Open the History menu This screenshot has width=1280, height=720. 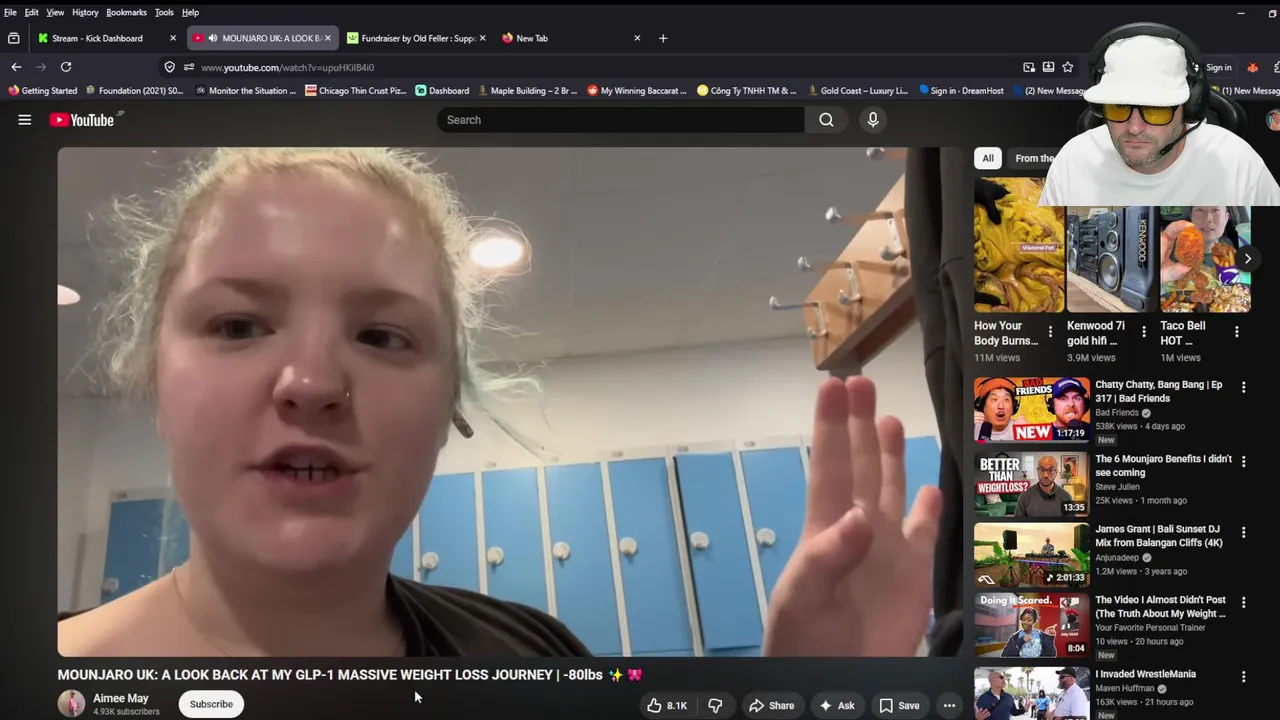point(85,12)
